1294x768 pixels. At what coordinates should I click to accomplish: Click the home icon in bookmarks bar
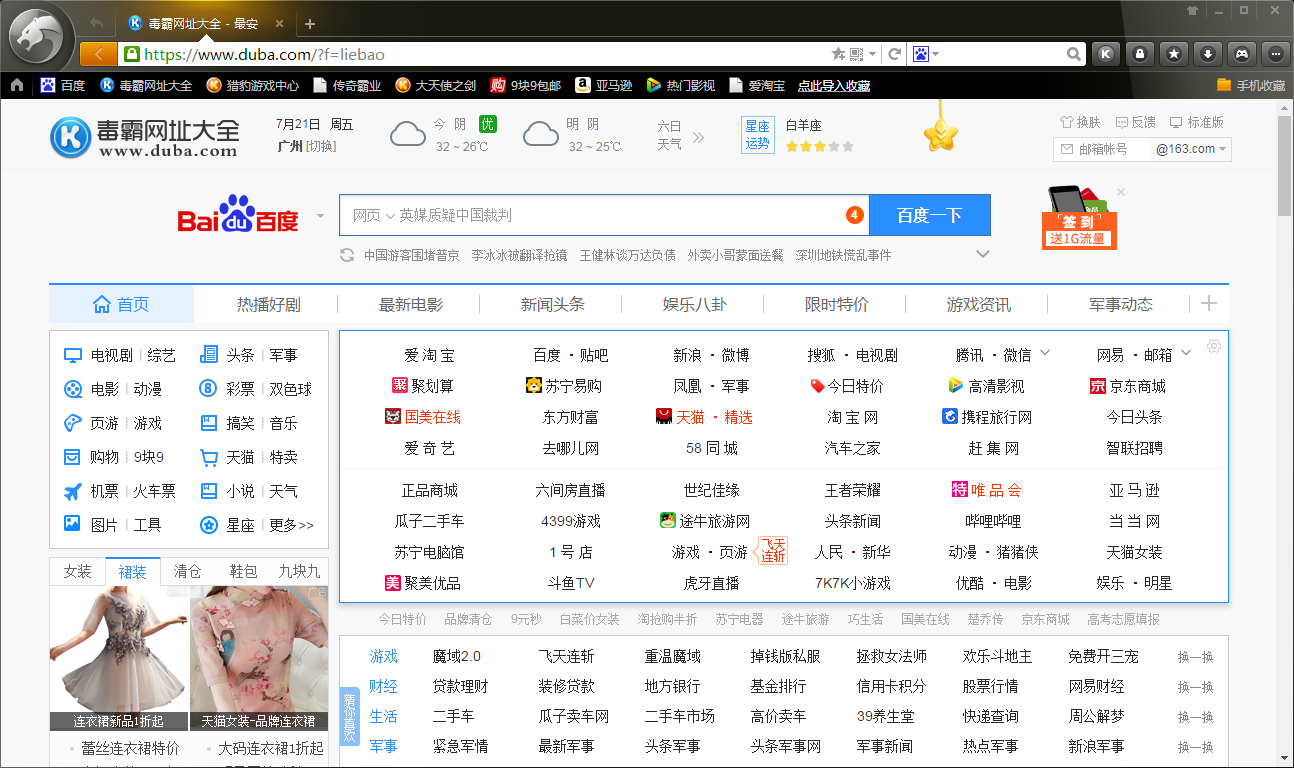click(17, 86)
